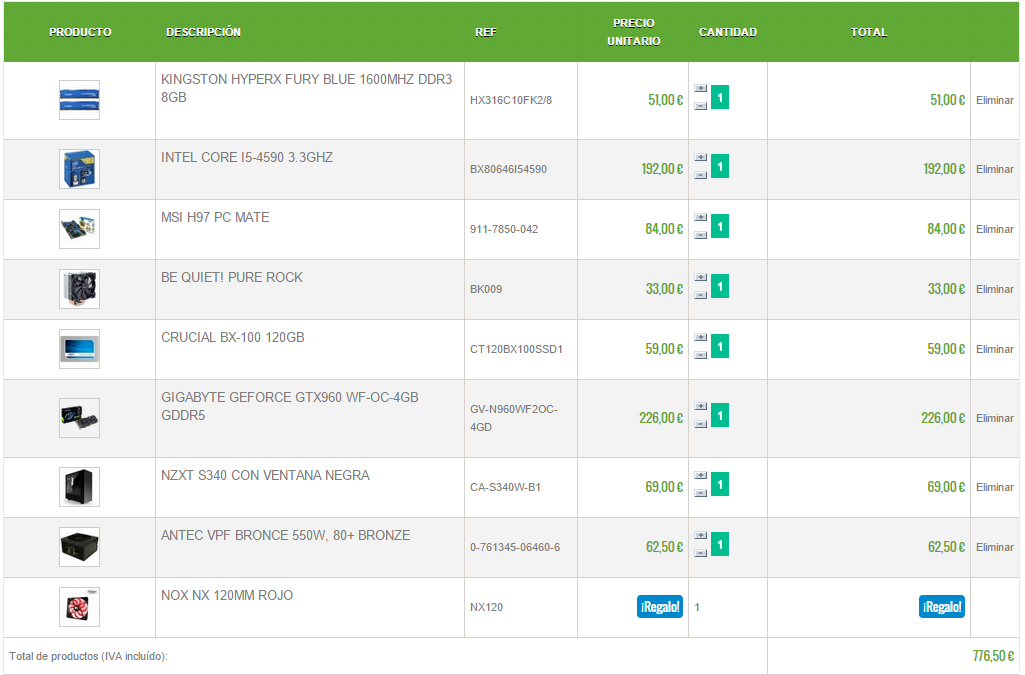Click the Kingston HyperX Fury Blue description
The image size is (1025, 675).
[x=306, y=88]
